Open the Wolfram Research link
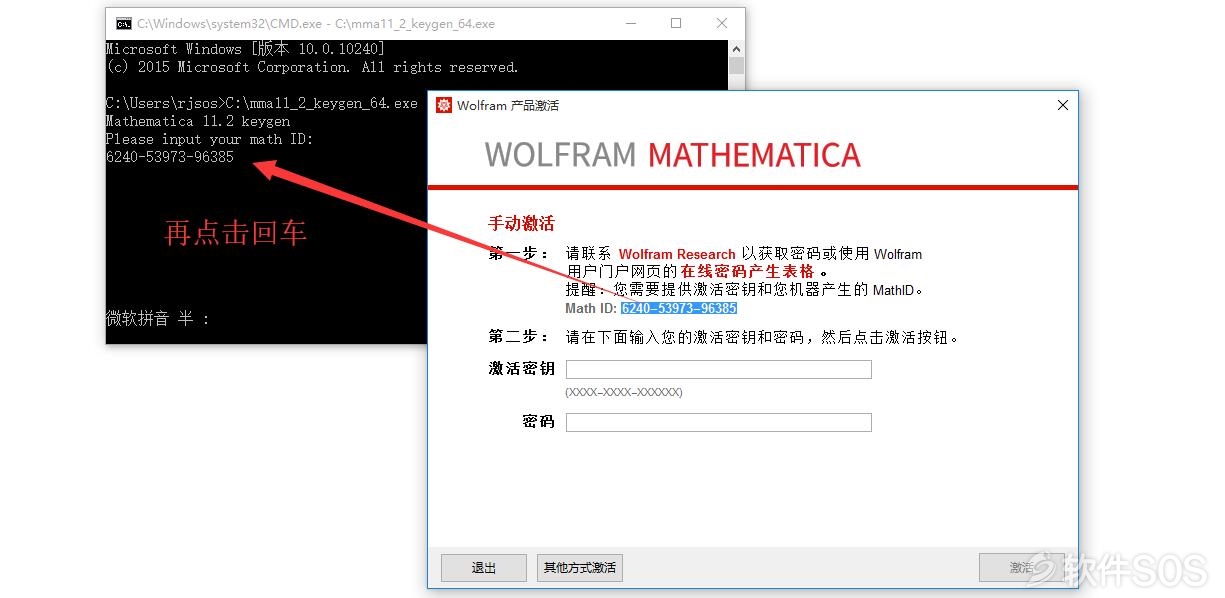Image resolution: width=1225 pixels, height=598 pixels. tap(677, 254)
